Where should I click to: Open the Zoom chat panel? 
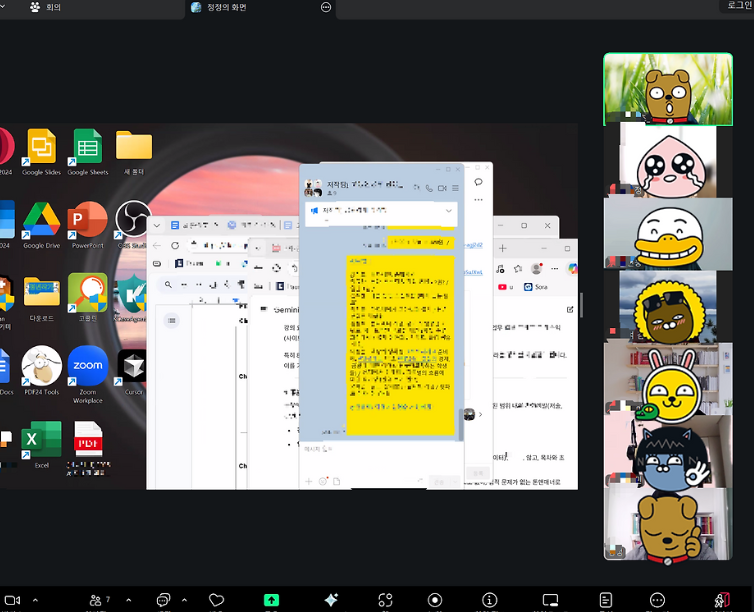pyautogui.click(x=163, y=600)
